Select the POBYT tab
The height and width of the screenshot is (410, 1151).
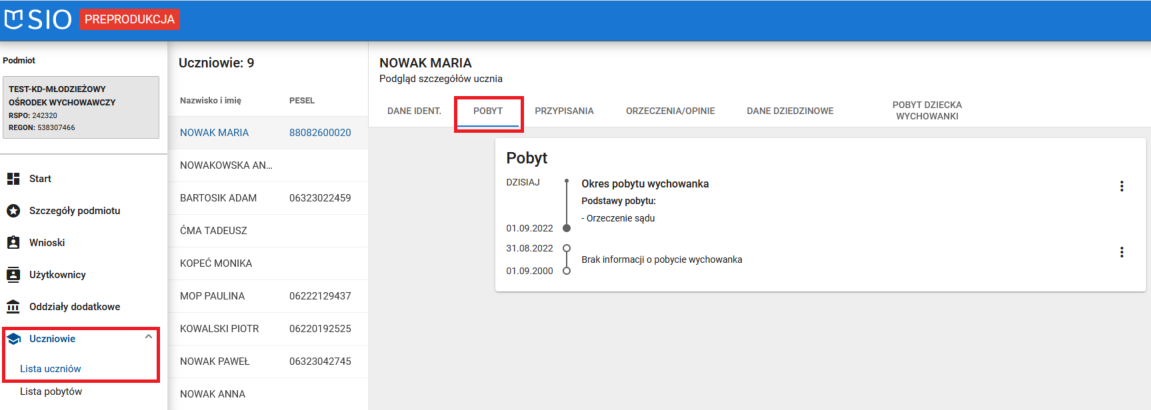pyautogui.click(x=487, y=111)
